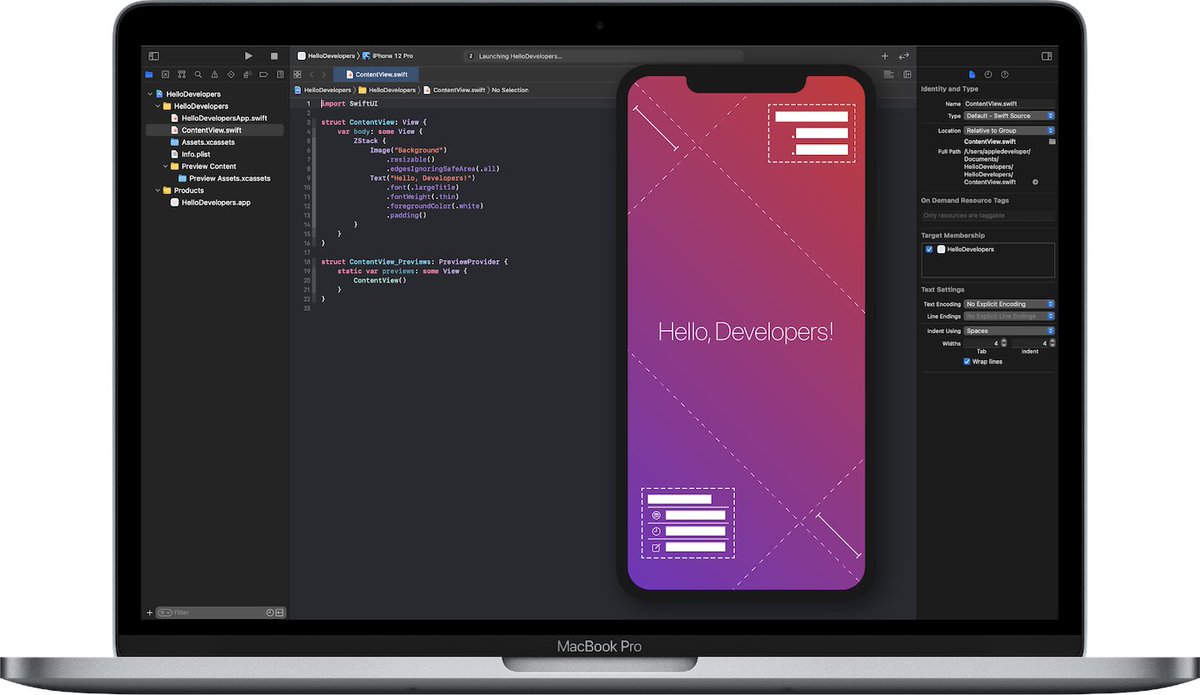Stop the running app
The height and width of the screenshot is (695, 1200).
click(273, 56)
